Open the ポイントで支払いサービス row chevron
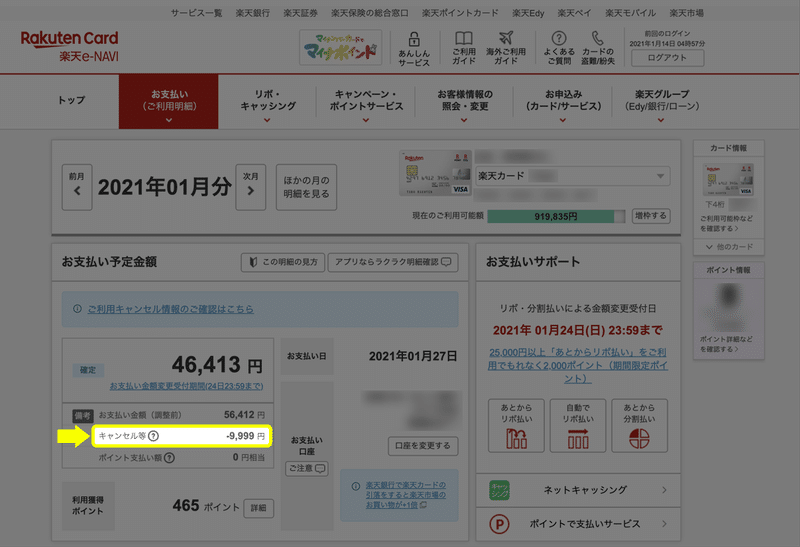 664,524
